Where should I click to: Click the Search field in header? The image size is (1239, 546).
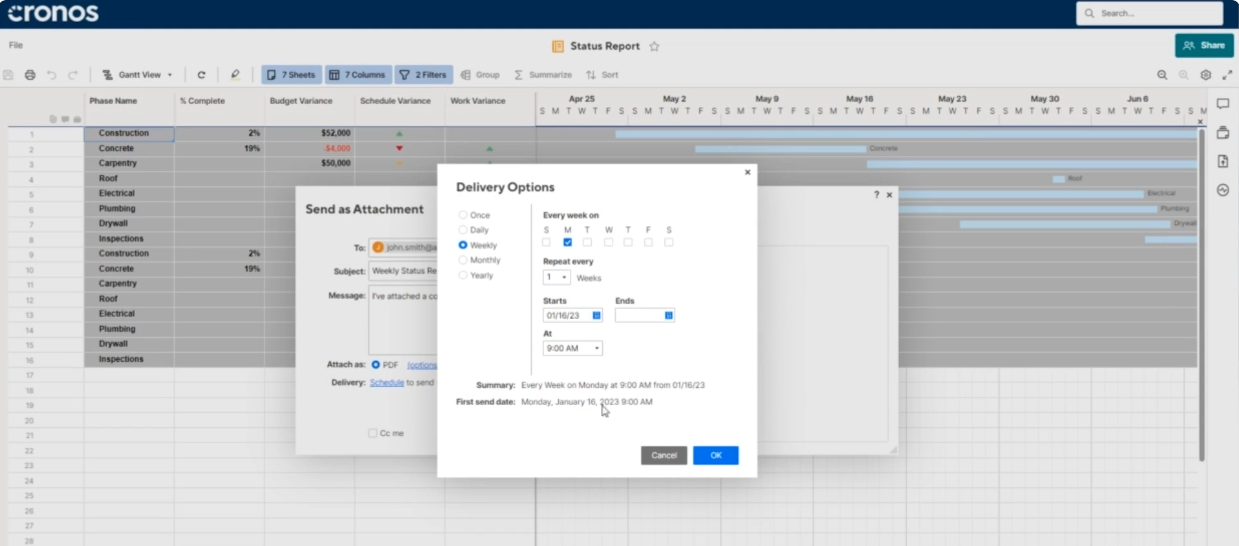pos(1150,13)
